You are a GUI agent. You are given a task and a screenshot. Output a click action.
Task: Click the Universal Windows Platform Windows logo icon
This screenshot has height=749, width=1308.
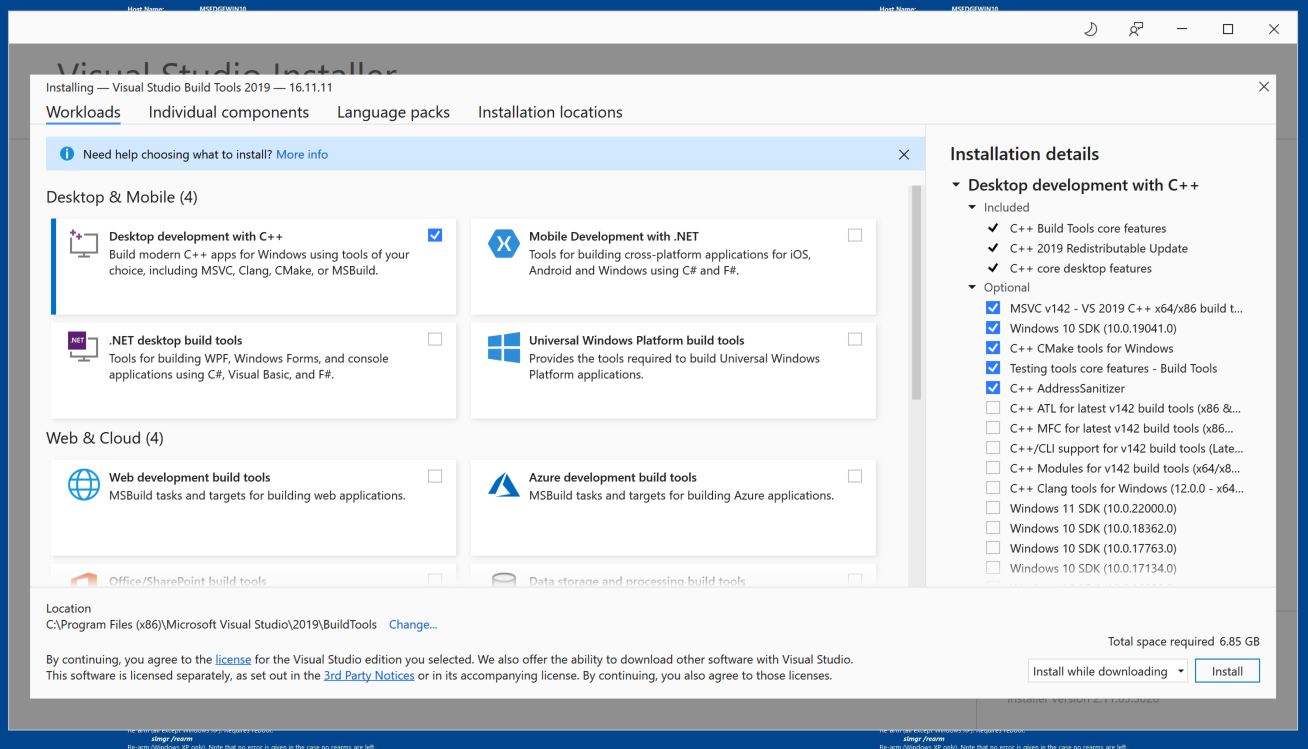504,347
